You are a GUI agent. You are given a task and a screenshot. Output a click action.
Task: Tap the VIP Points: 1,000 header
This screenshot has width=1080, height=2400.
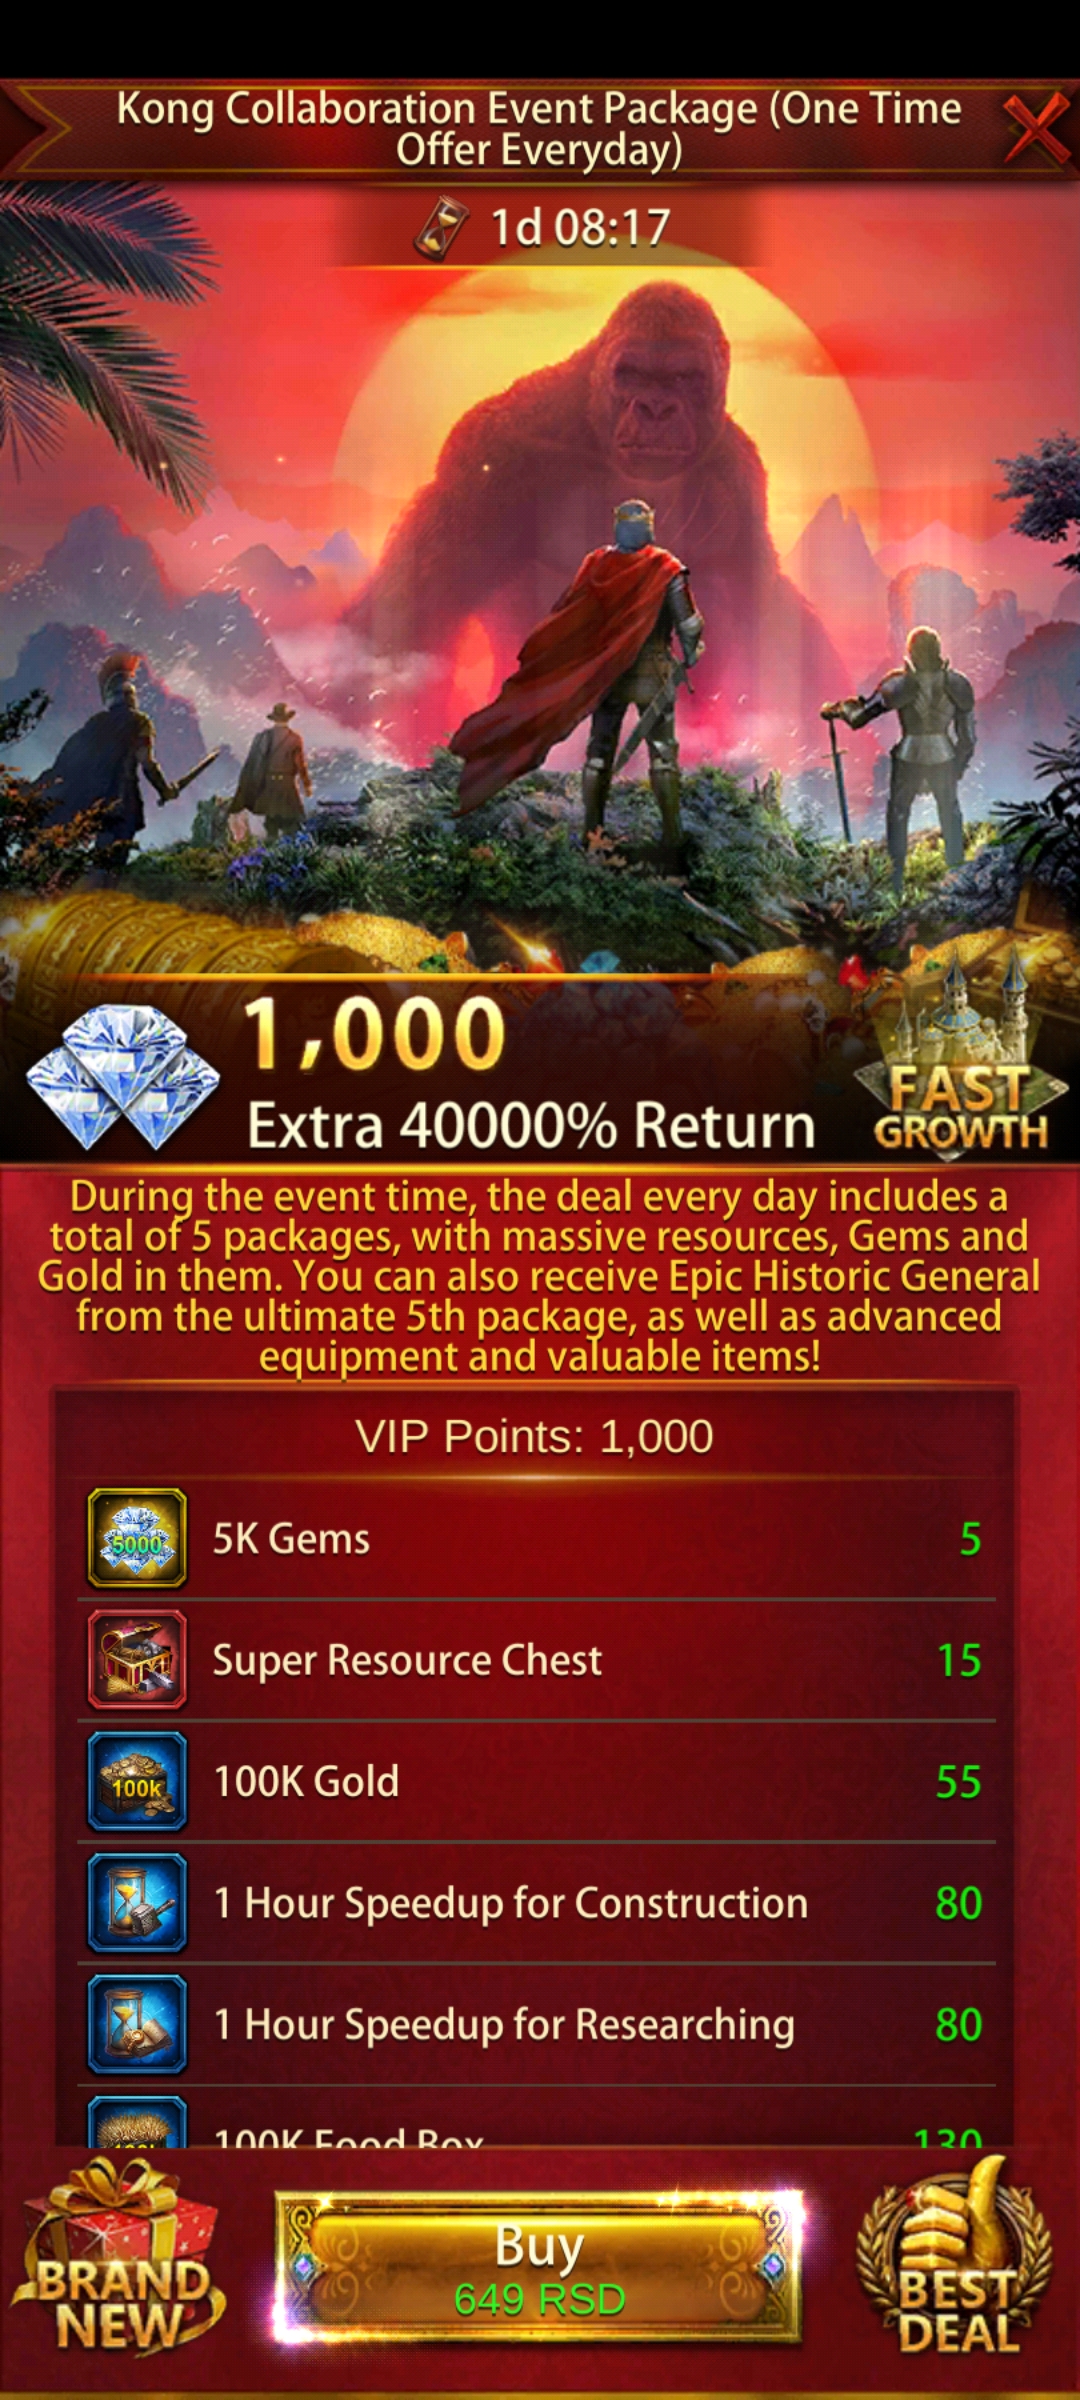pyautogui.click(x=535, y=1436)
